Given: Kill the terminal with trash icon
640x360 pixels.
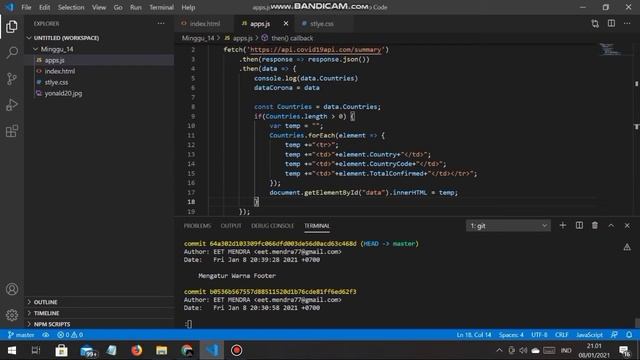Looking at the screenshot, I should point(595,225).
